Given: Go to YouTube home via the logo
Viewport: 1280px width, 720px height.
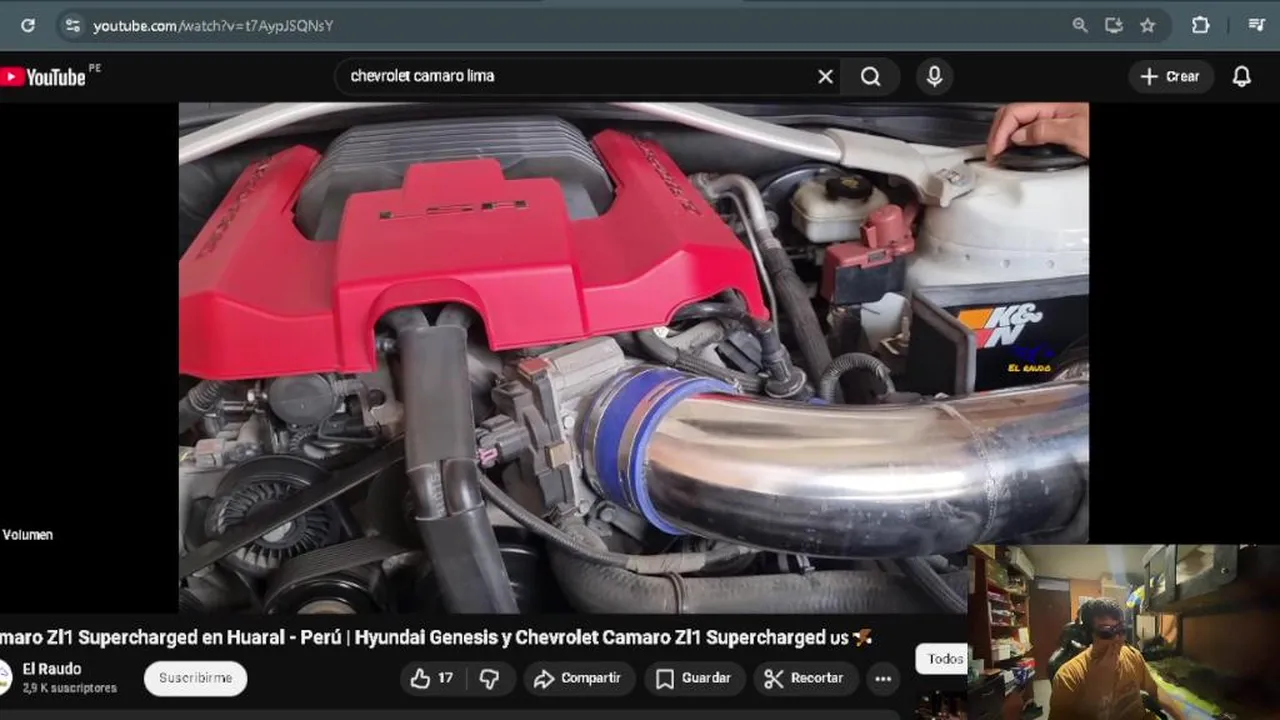Looking at the screenshot, I should point(43,77).
